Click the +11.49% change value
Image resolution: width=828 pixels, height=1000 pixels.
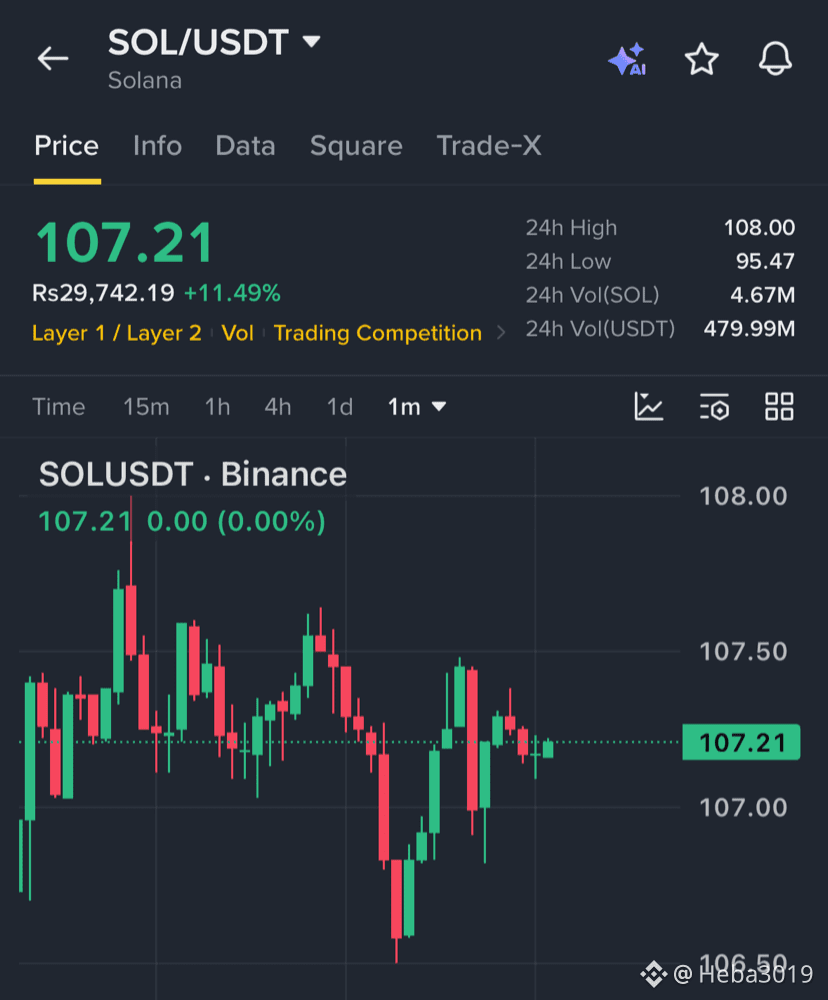(x=232, y=293)
